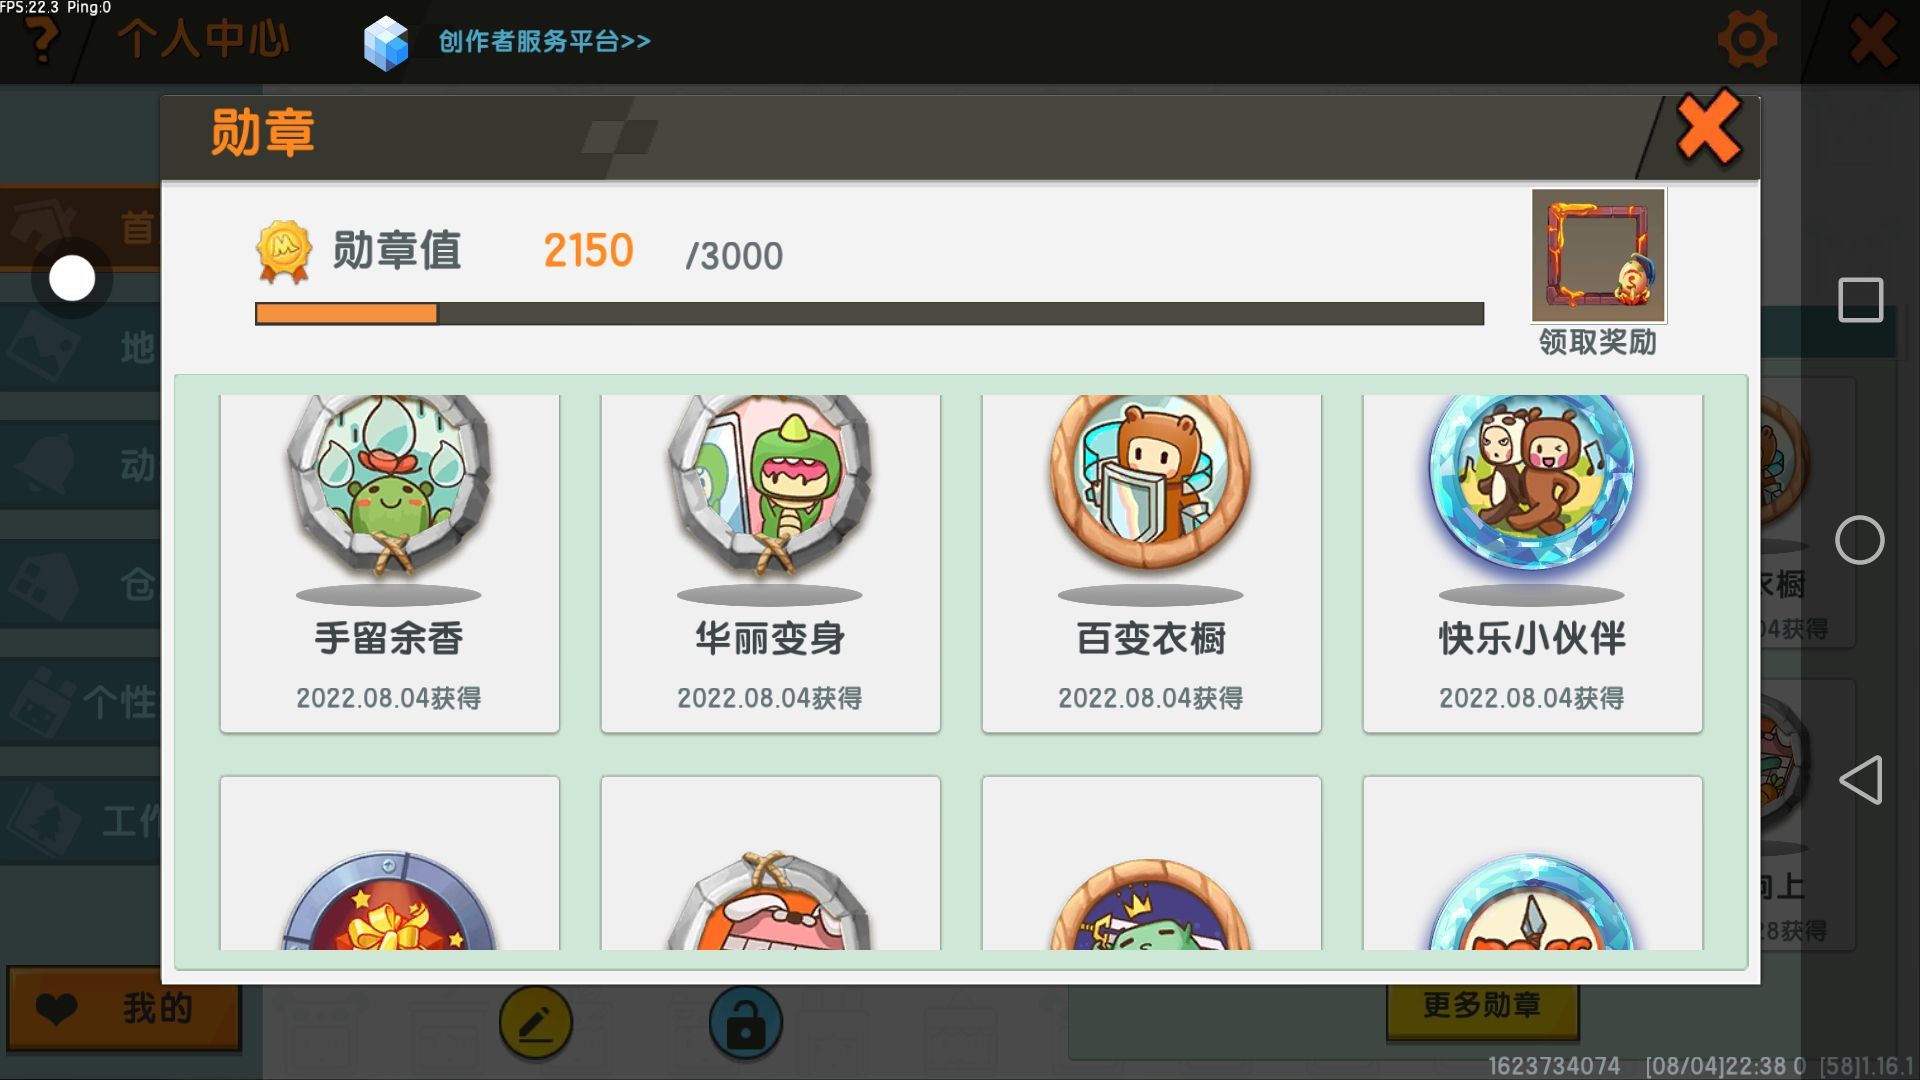Click the question mark help icon

click(41, 39)
